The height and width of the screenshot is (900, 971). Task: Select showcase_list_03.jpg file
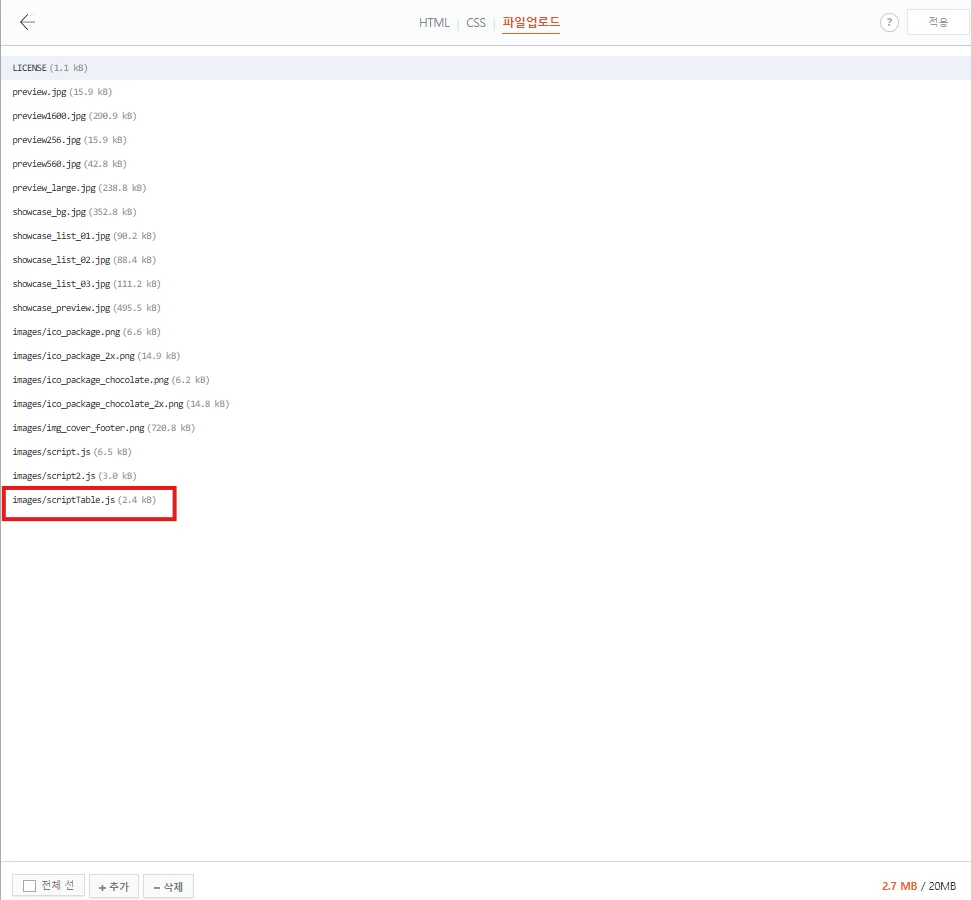click(87, 284)
